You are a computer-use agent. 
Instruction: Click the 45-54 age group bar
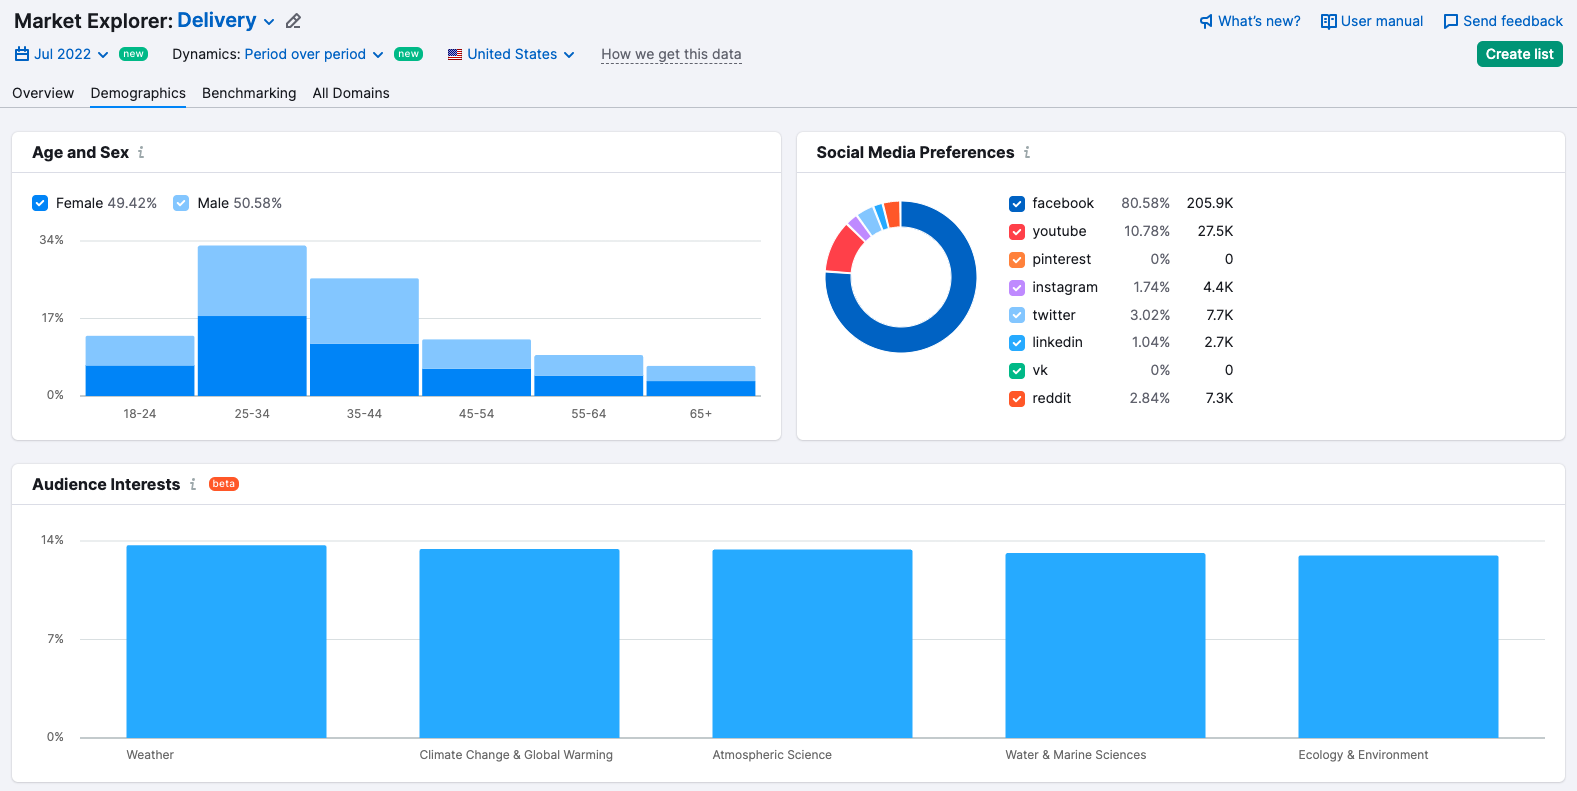[x=476, y=368]
